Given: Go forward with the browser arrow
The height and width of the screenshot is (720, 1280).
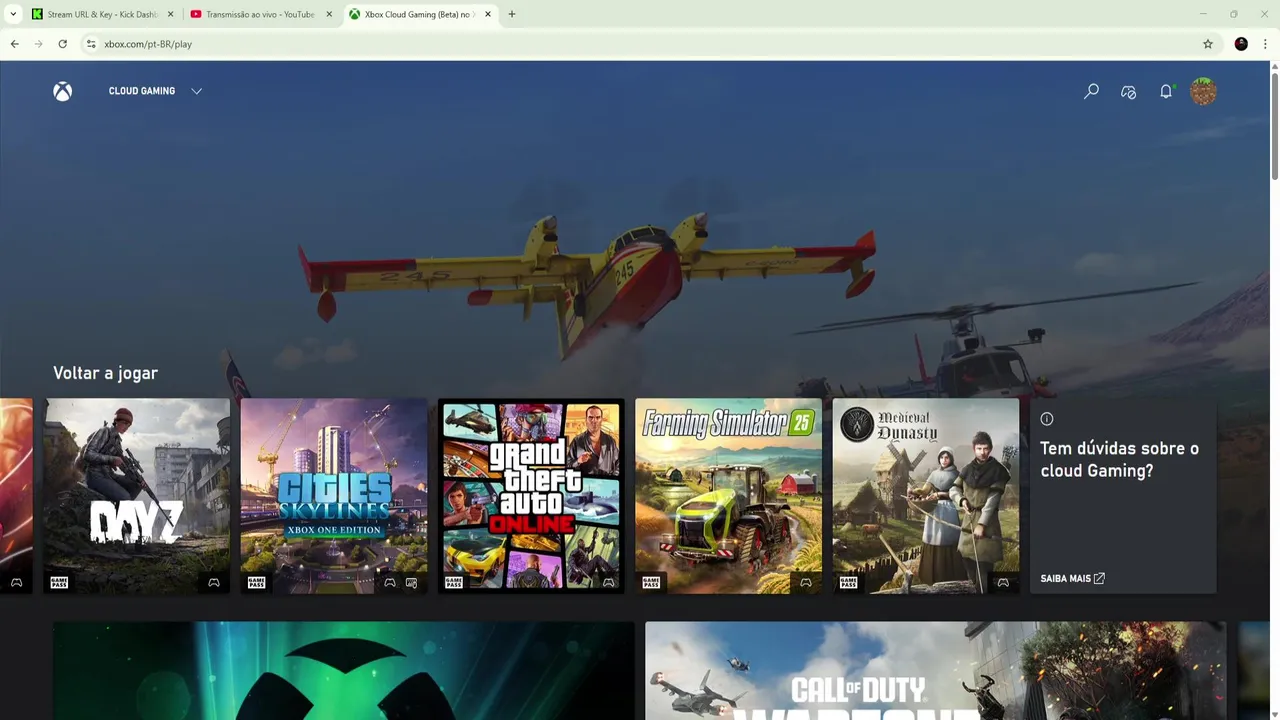Looking at the screenshot, I should [38, 44].
